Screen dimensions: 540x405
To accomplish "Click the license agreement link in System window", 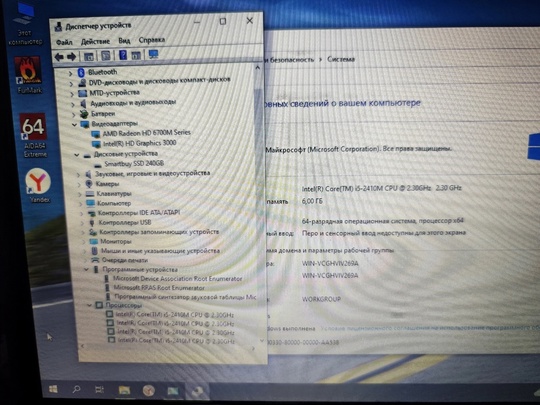I will click(x=430, y=328).
